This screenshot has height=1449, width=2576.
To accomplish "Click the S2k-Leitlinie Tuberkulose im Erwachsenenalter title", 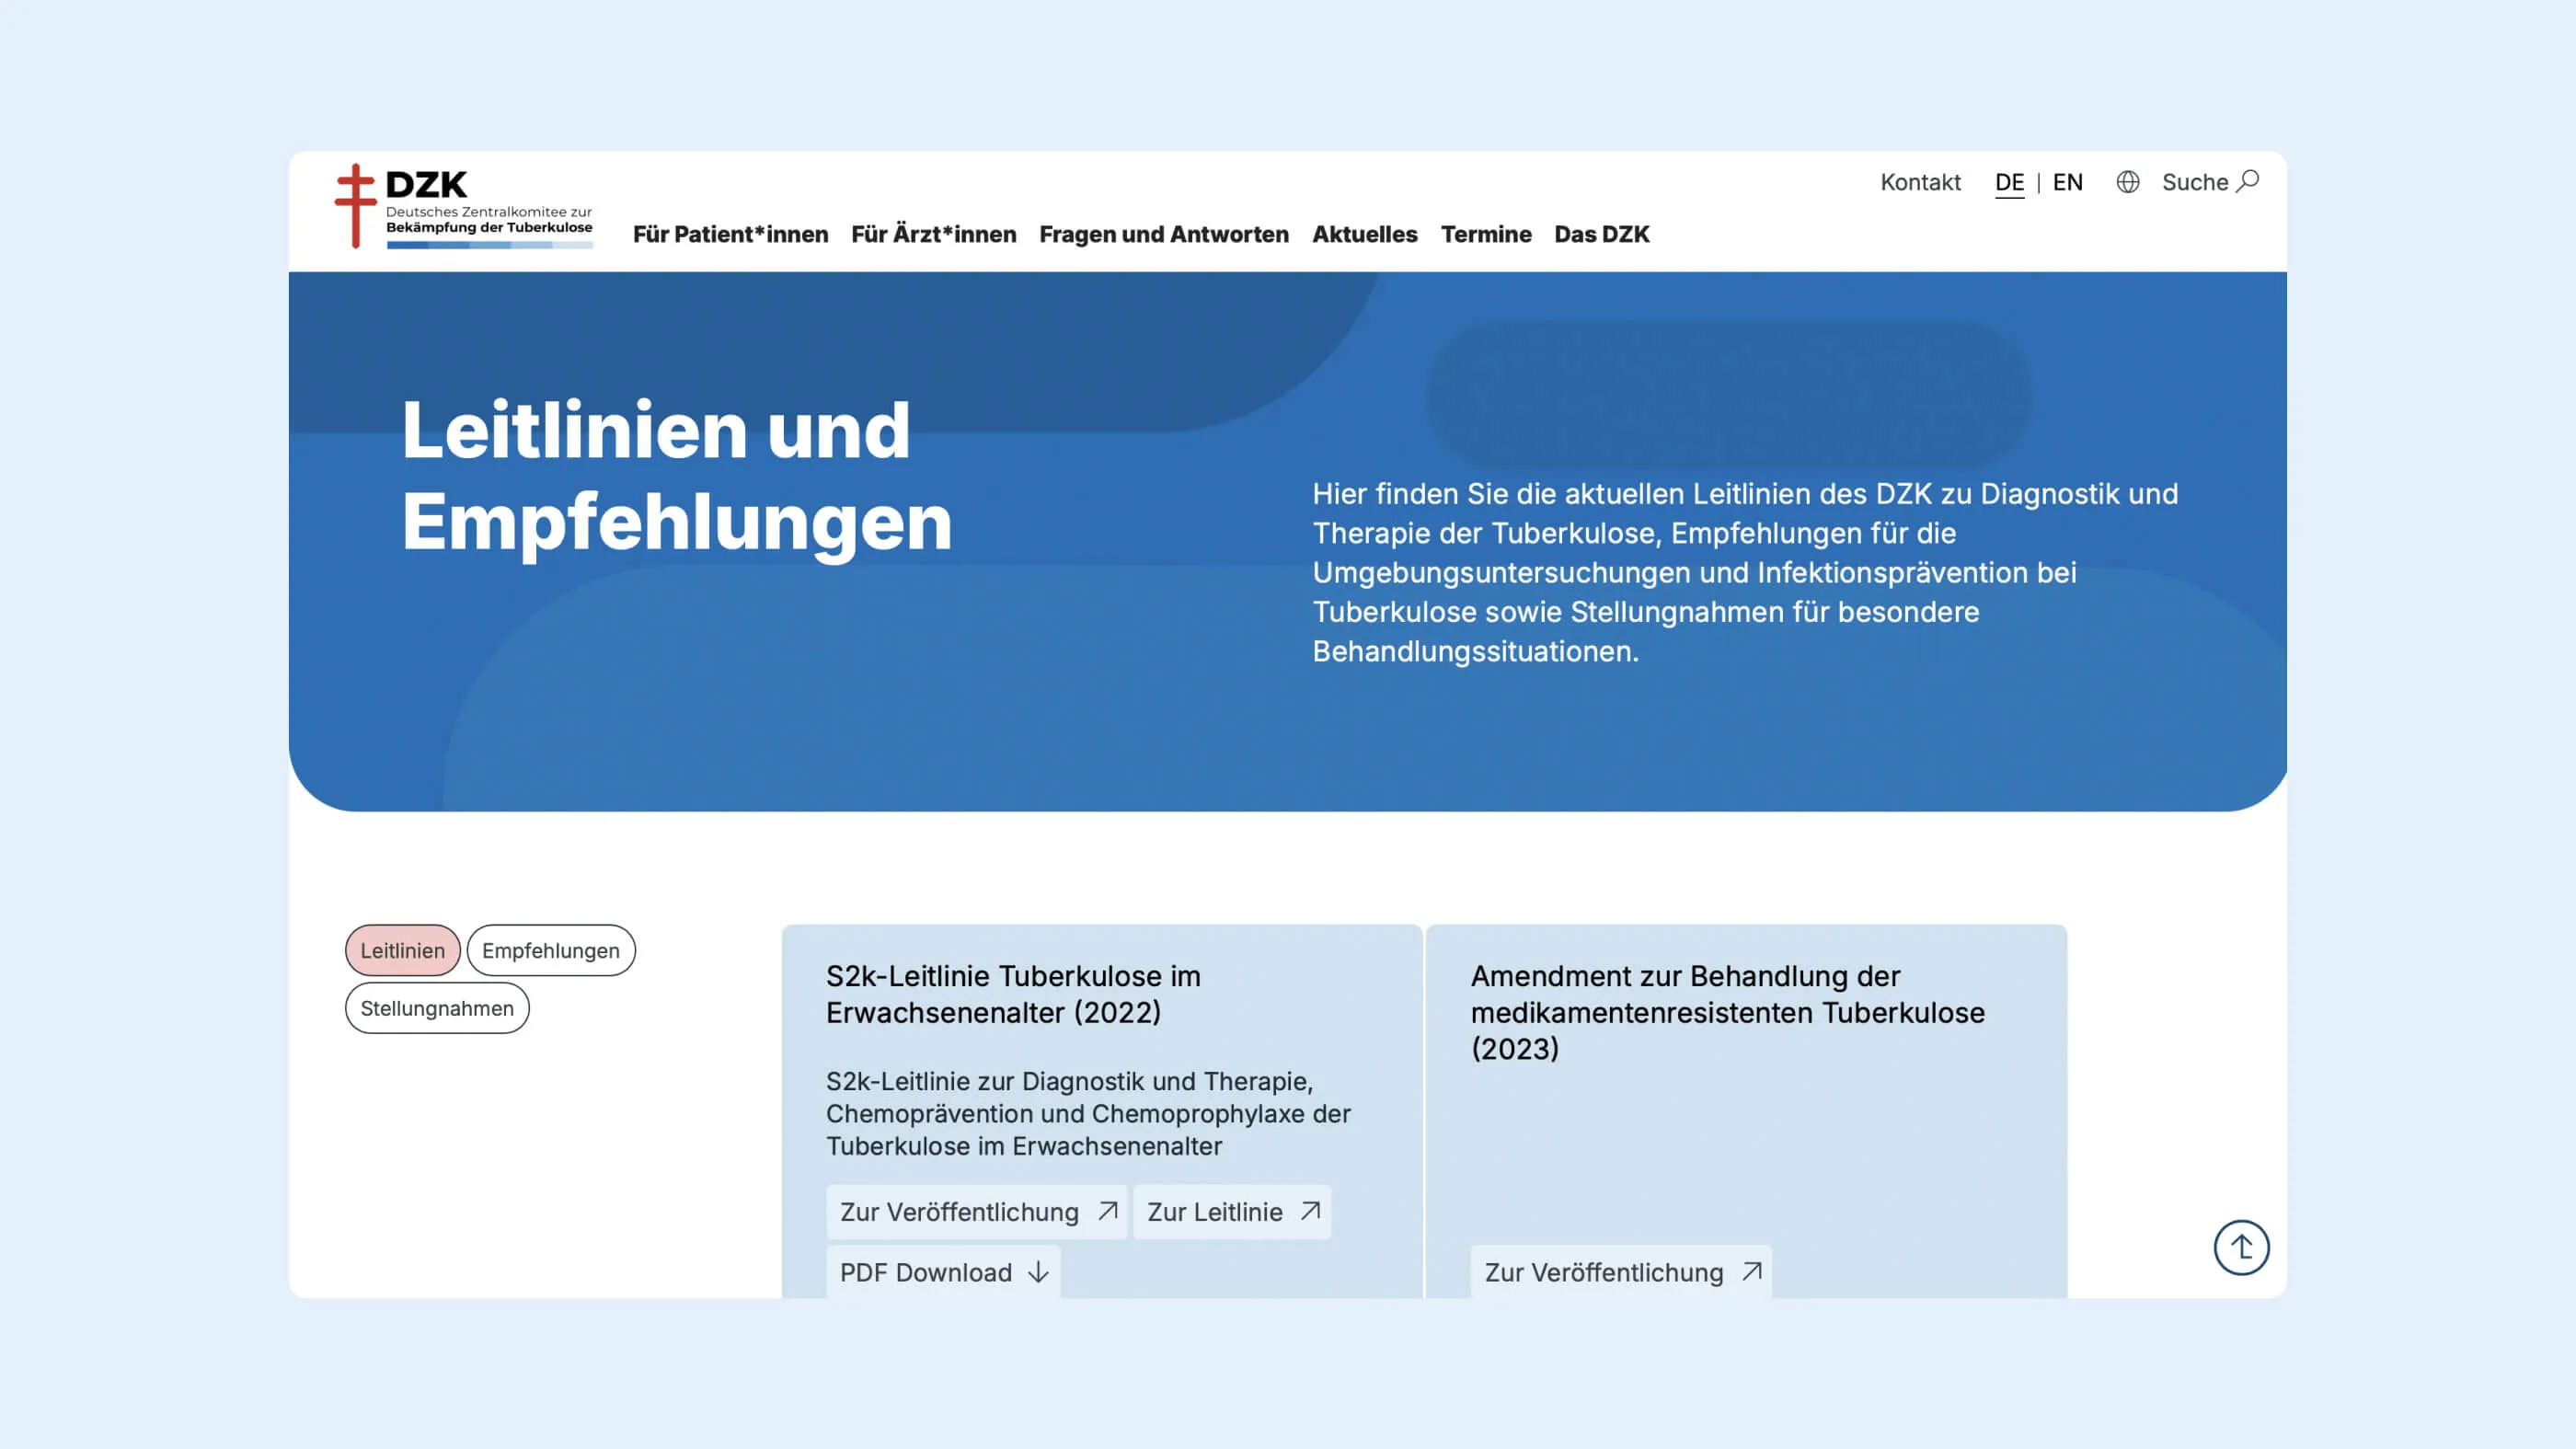I will [x=1013, y=994].
